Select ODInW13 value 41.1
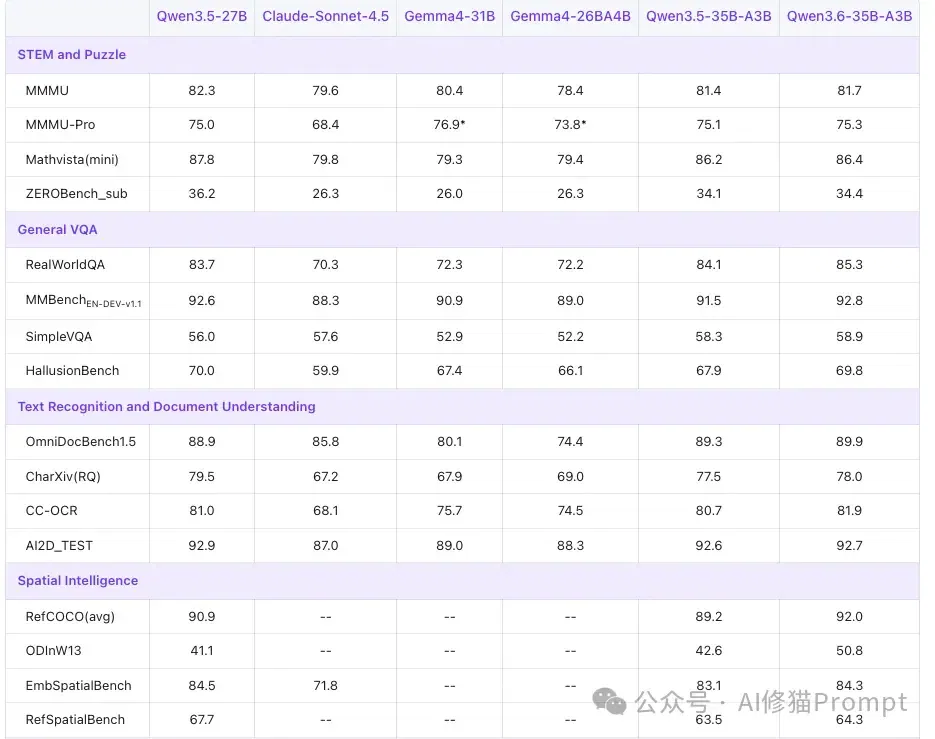The height and width of the screenshot is (739, 935). coord(202,651)
